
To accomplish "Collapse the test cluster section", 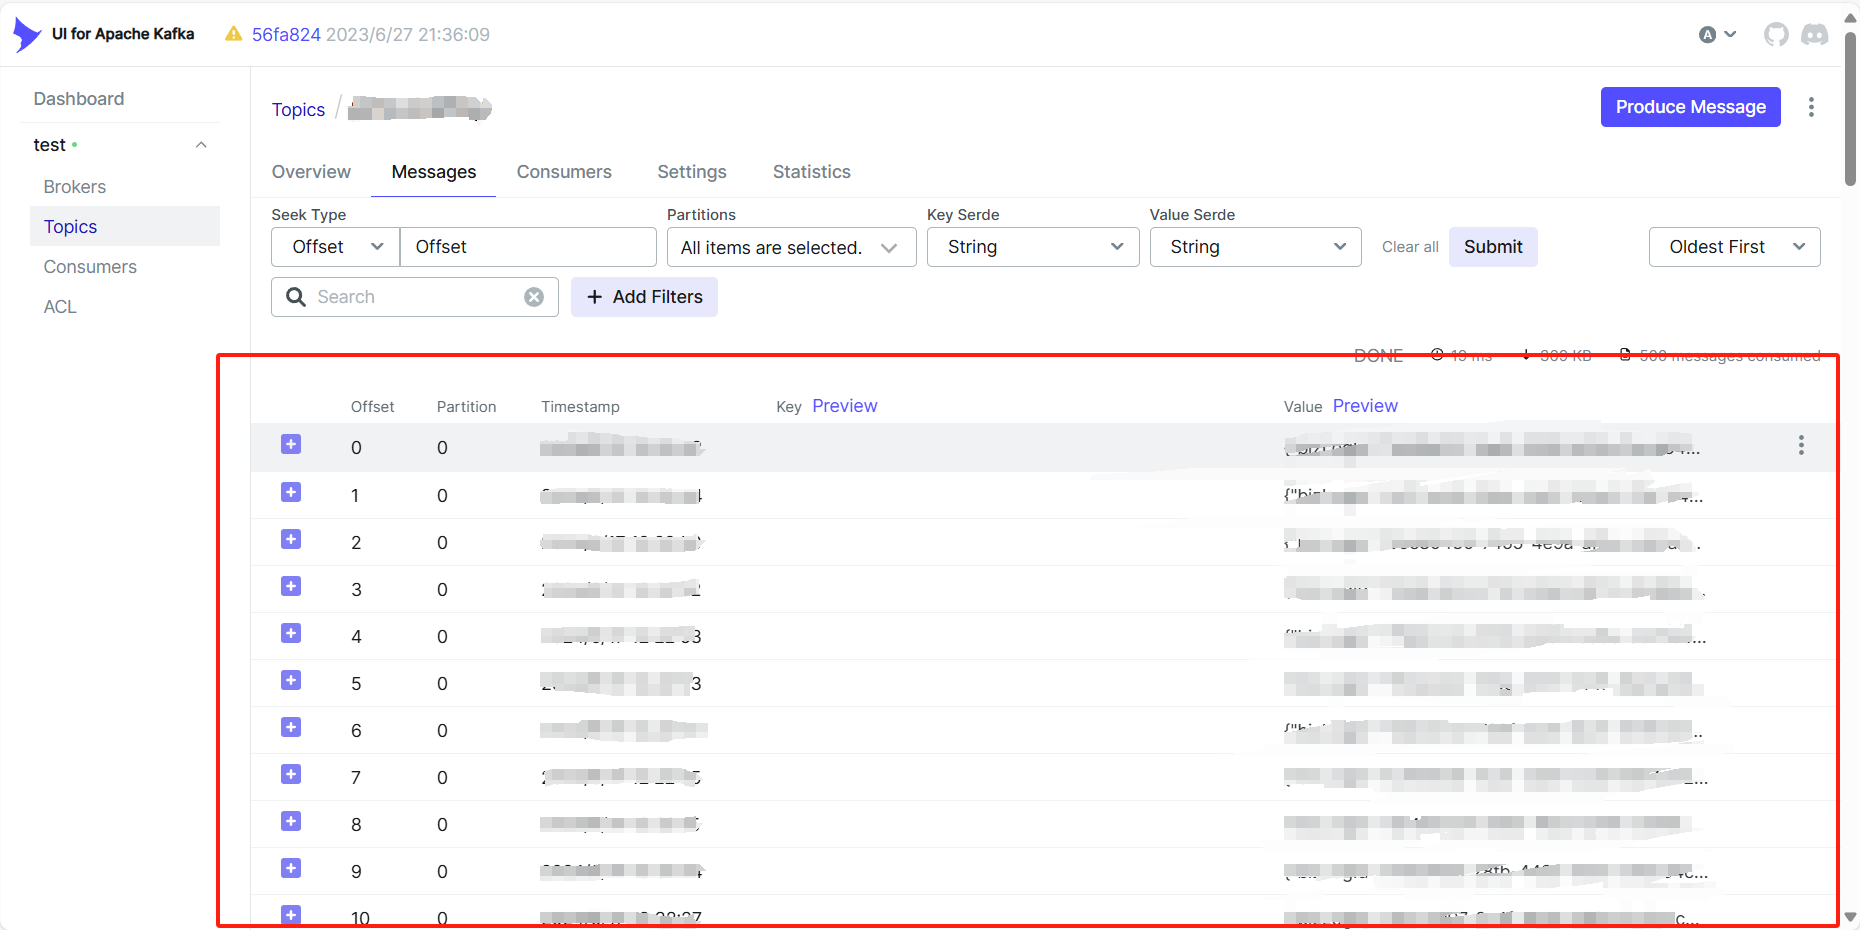I will click(201, 145).
